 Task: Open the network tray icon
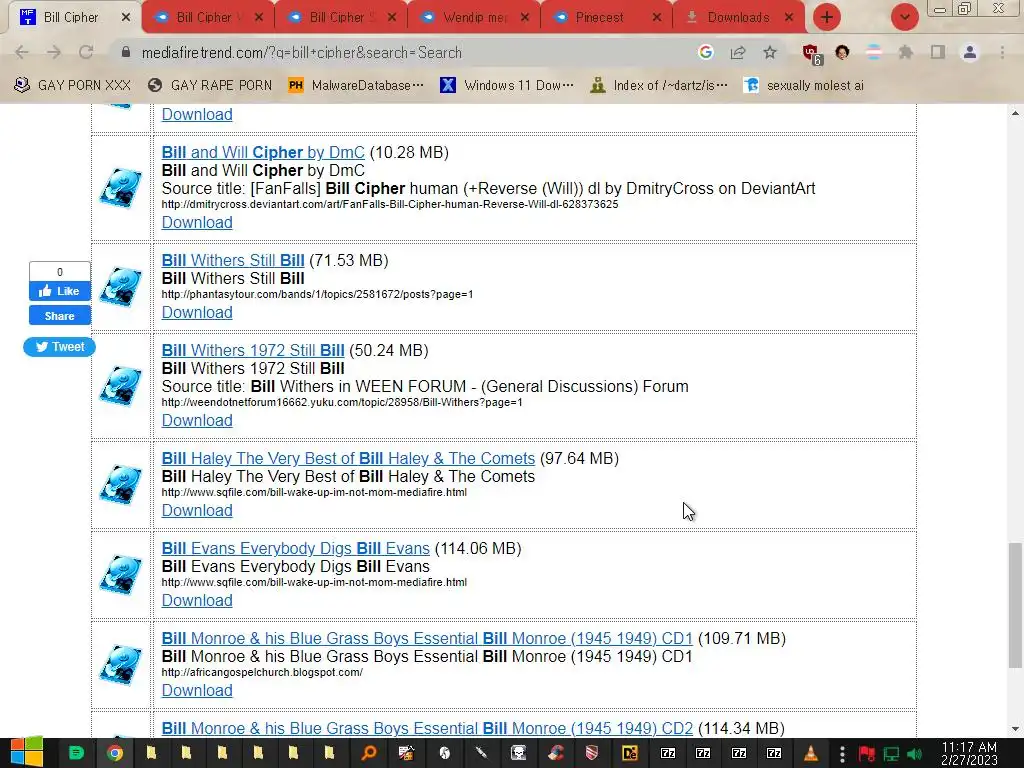pyautogui.click(x=891, y=754)
